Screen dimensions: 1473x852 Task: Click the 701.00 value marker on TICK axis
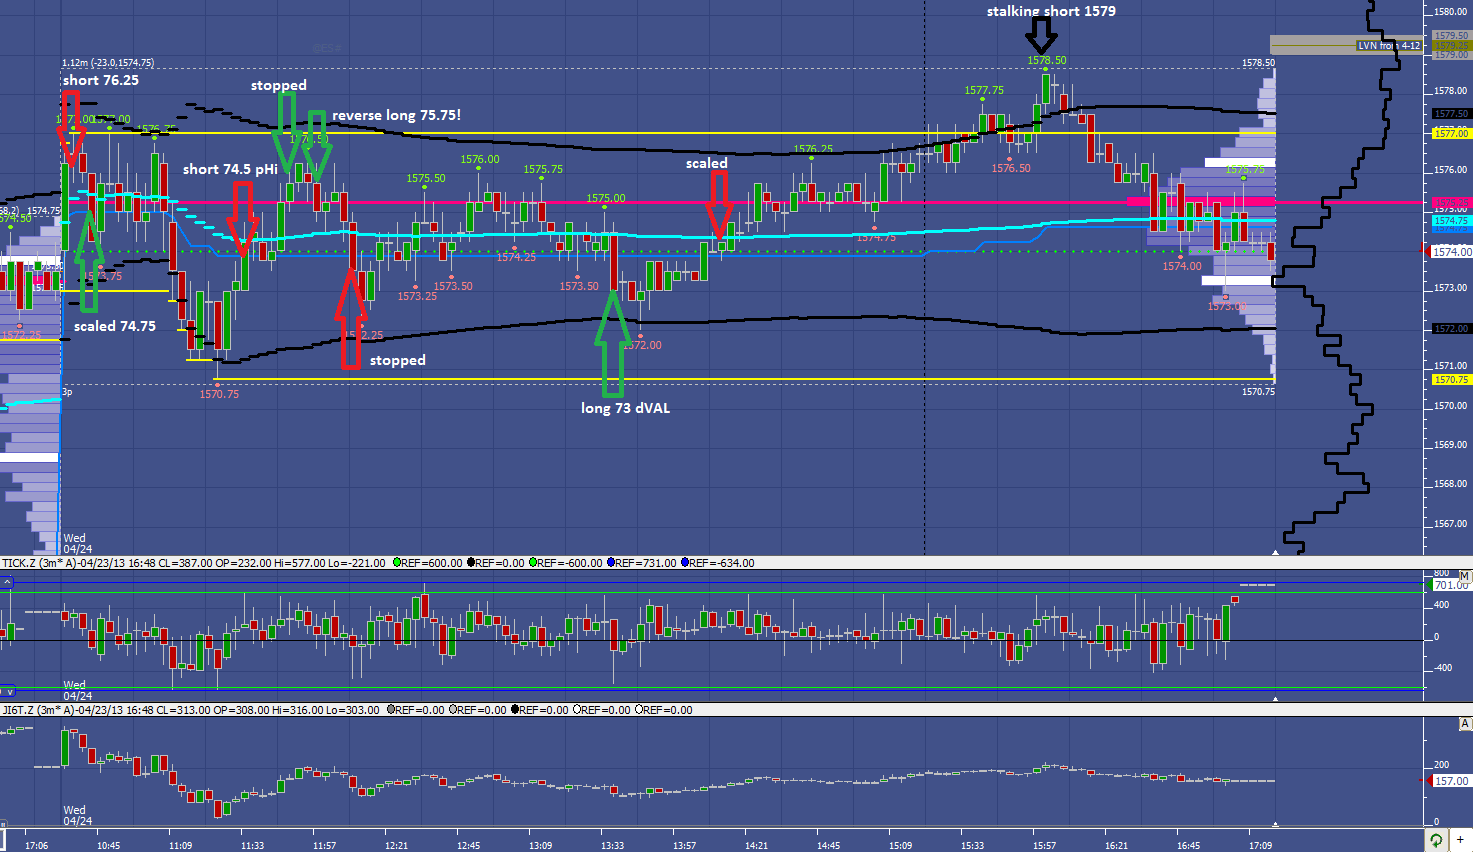coord(1450,585)
